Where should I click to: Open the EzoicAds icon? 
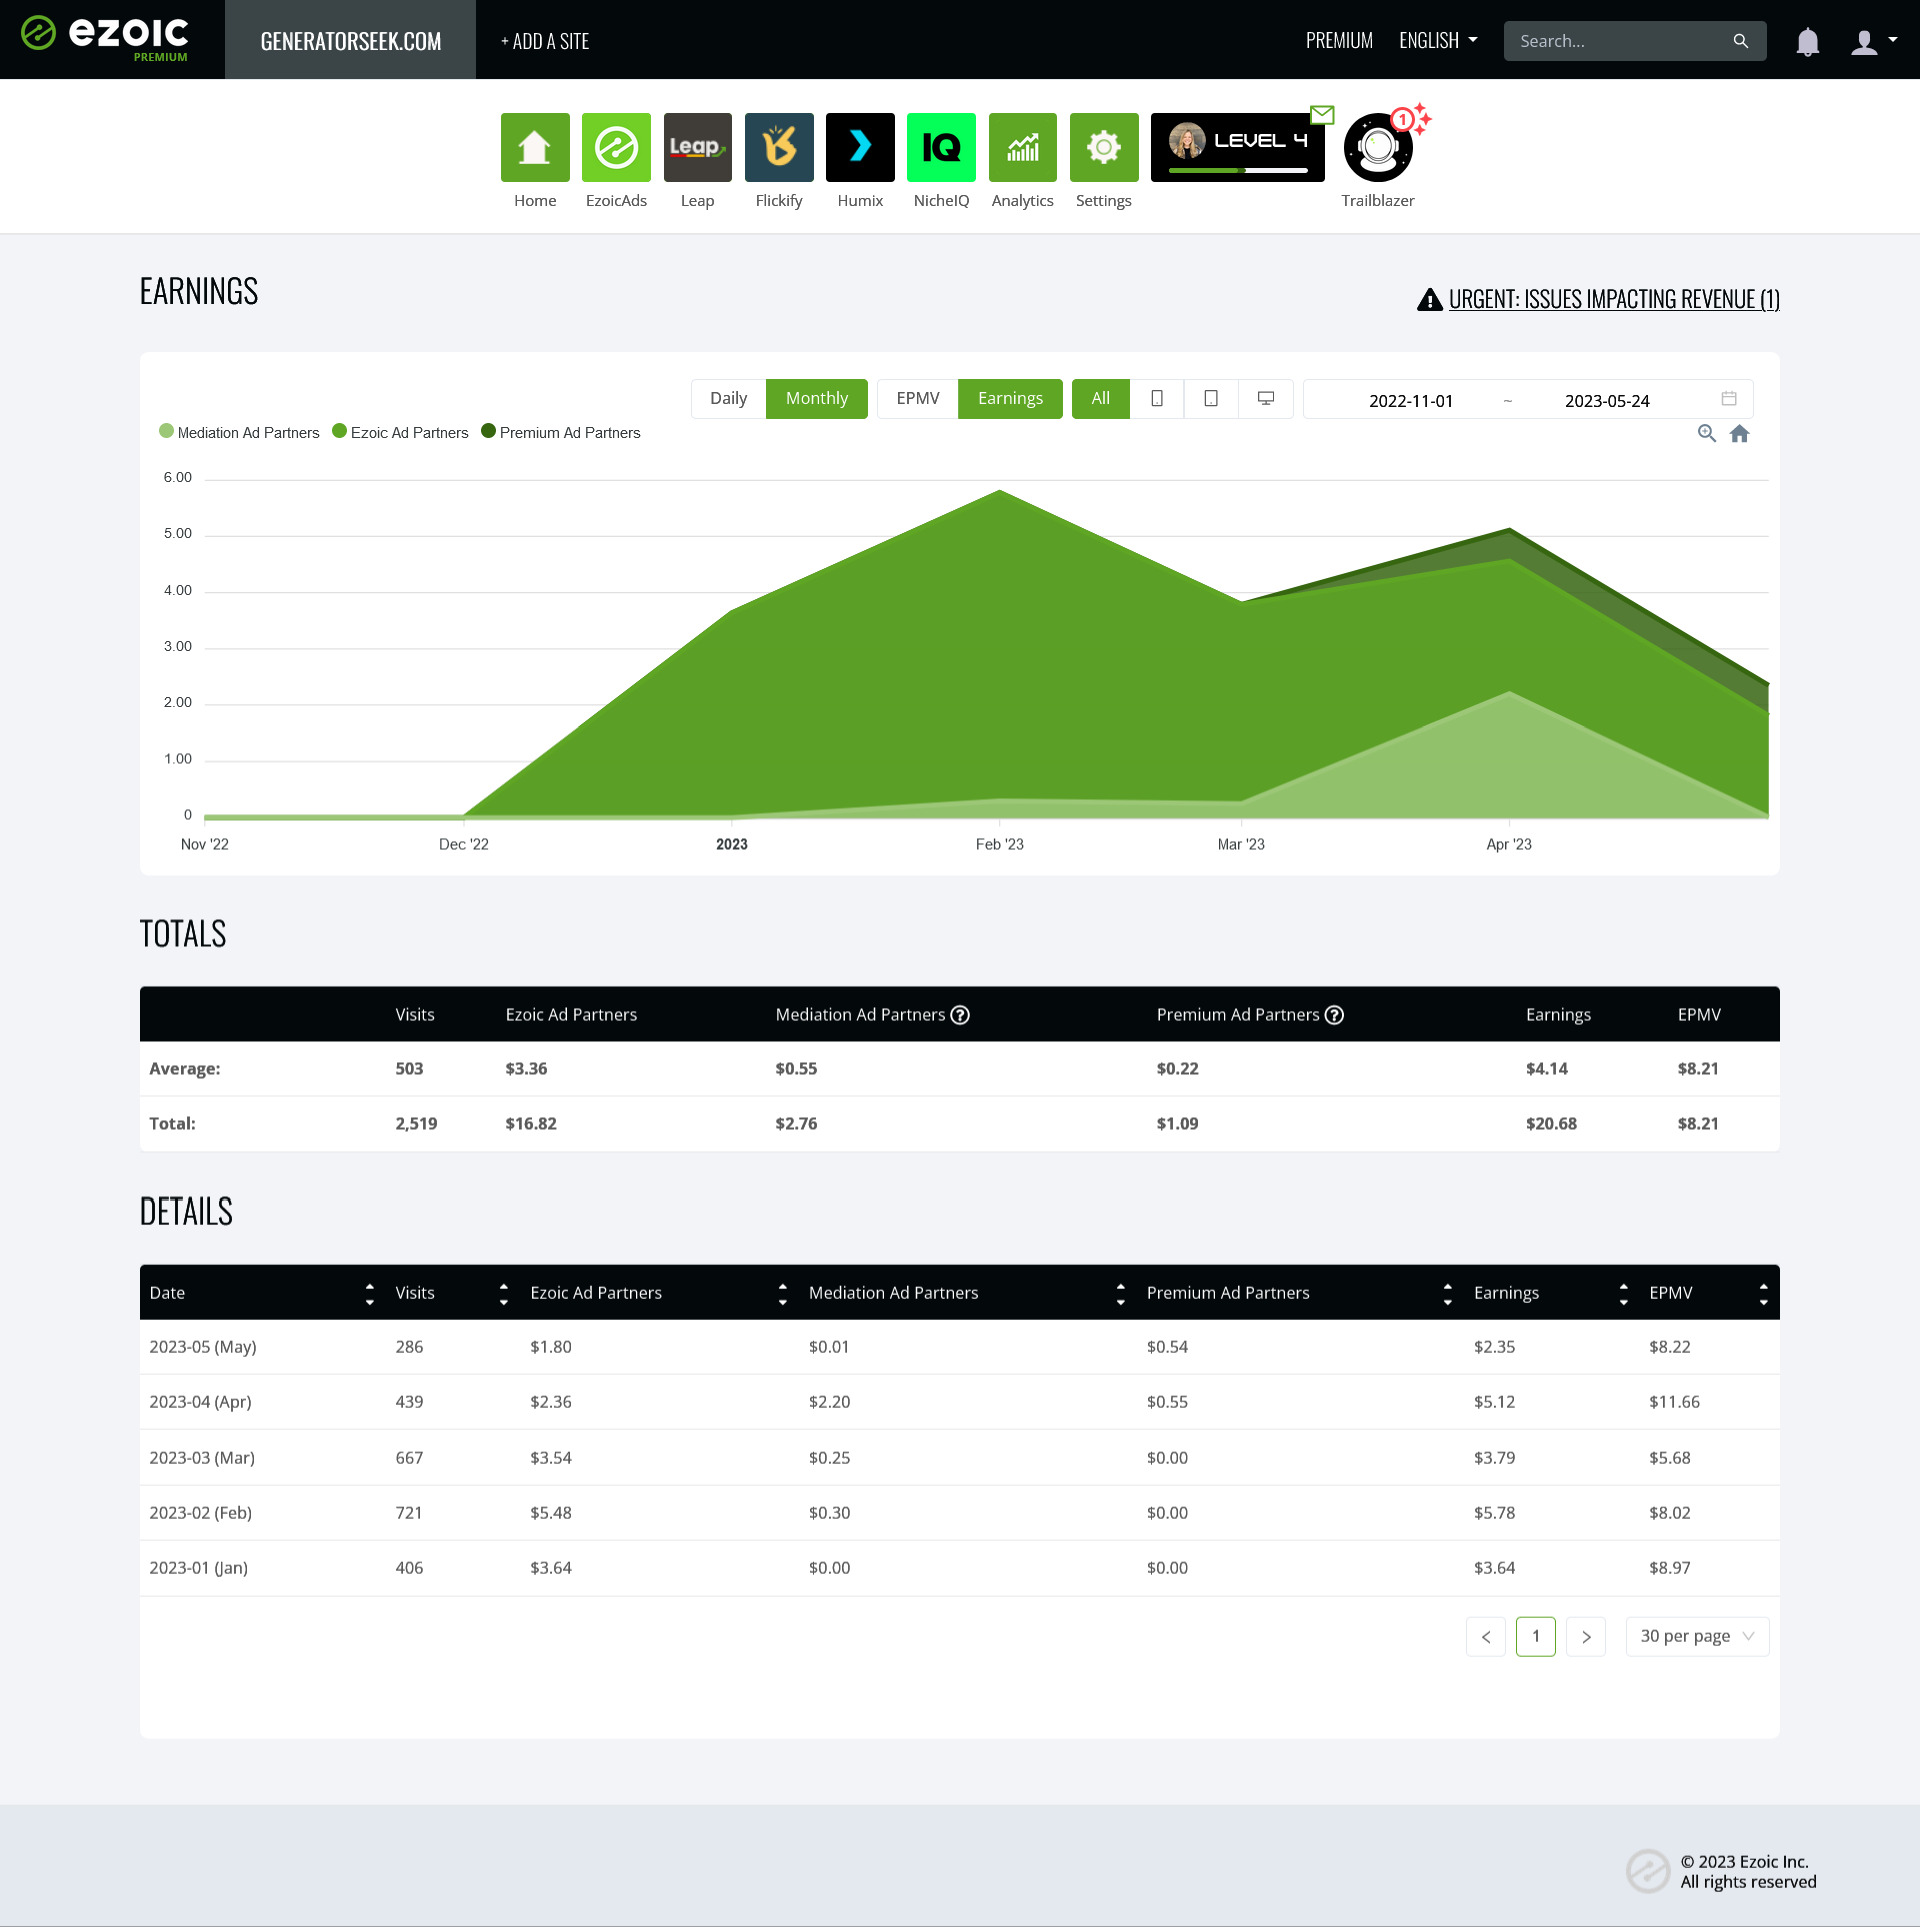[616, 147]
